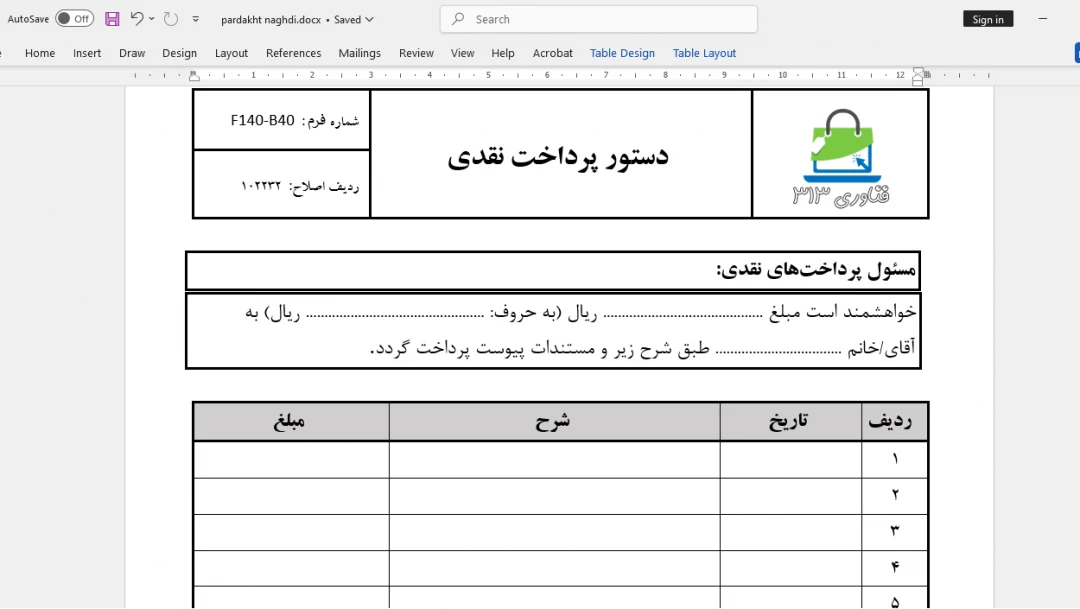Click the Save icon in title bar
Viewport: 1080px width, 609px height.
click(112, 19)
